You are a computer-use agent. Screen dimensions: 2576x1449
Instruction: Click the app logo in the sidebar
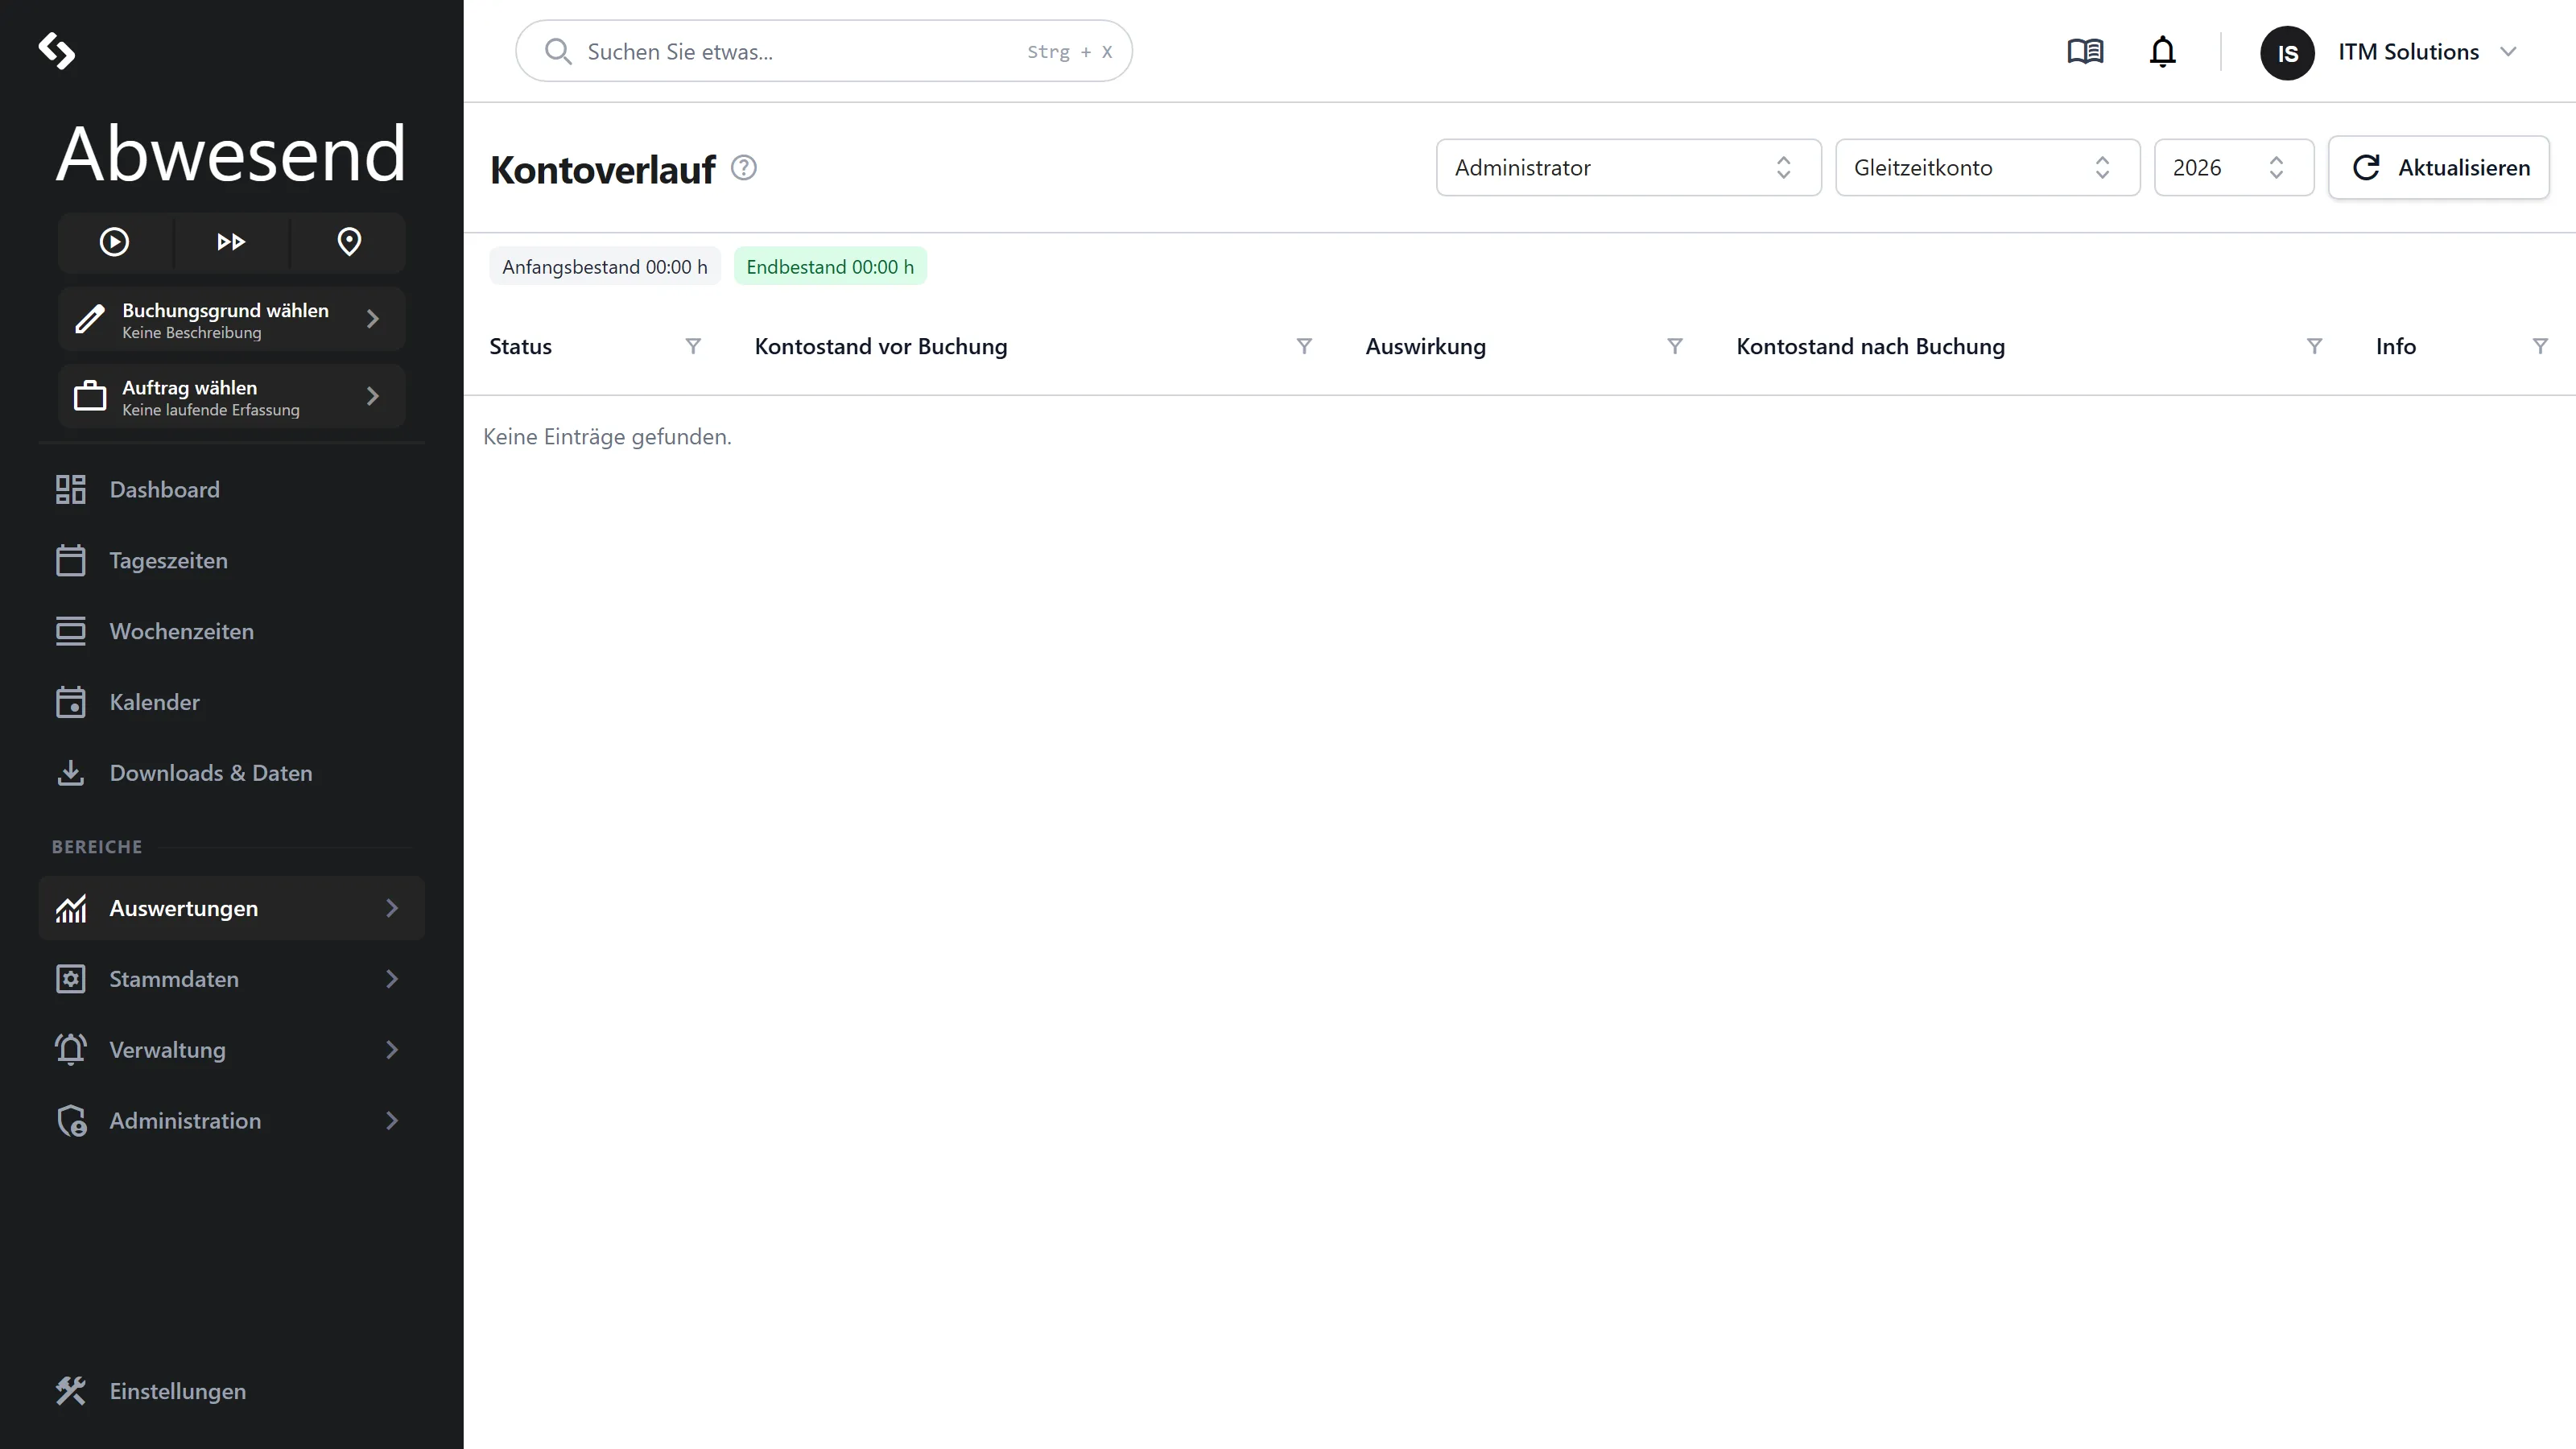coord(57,51)
